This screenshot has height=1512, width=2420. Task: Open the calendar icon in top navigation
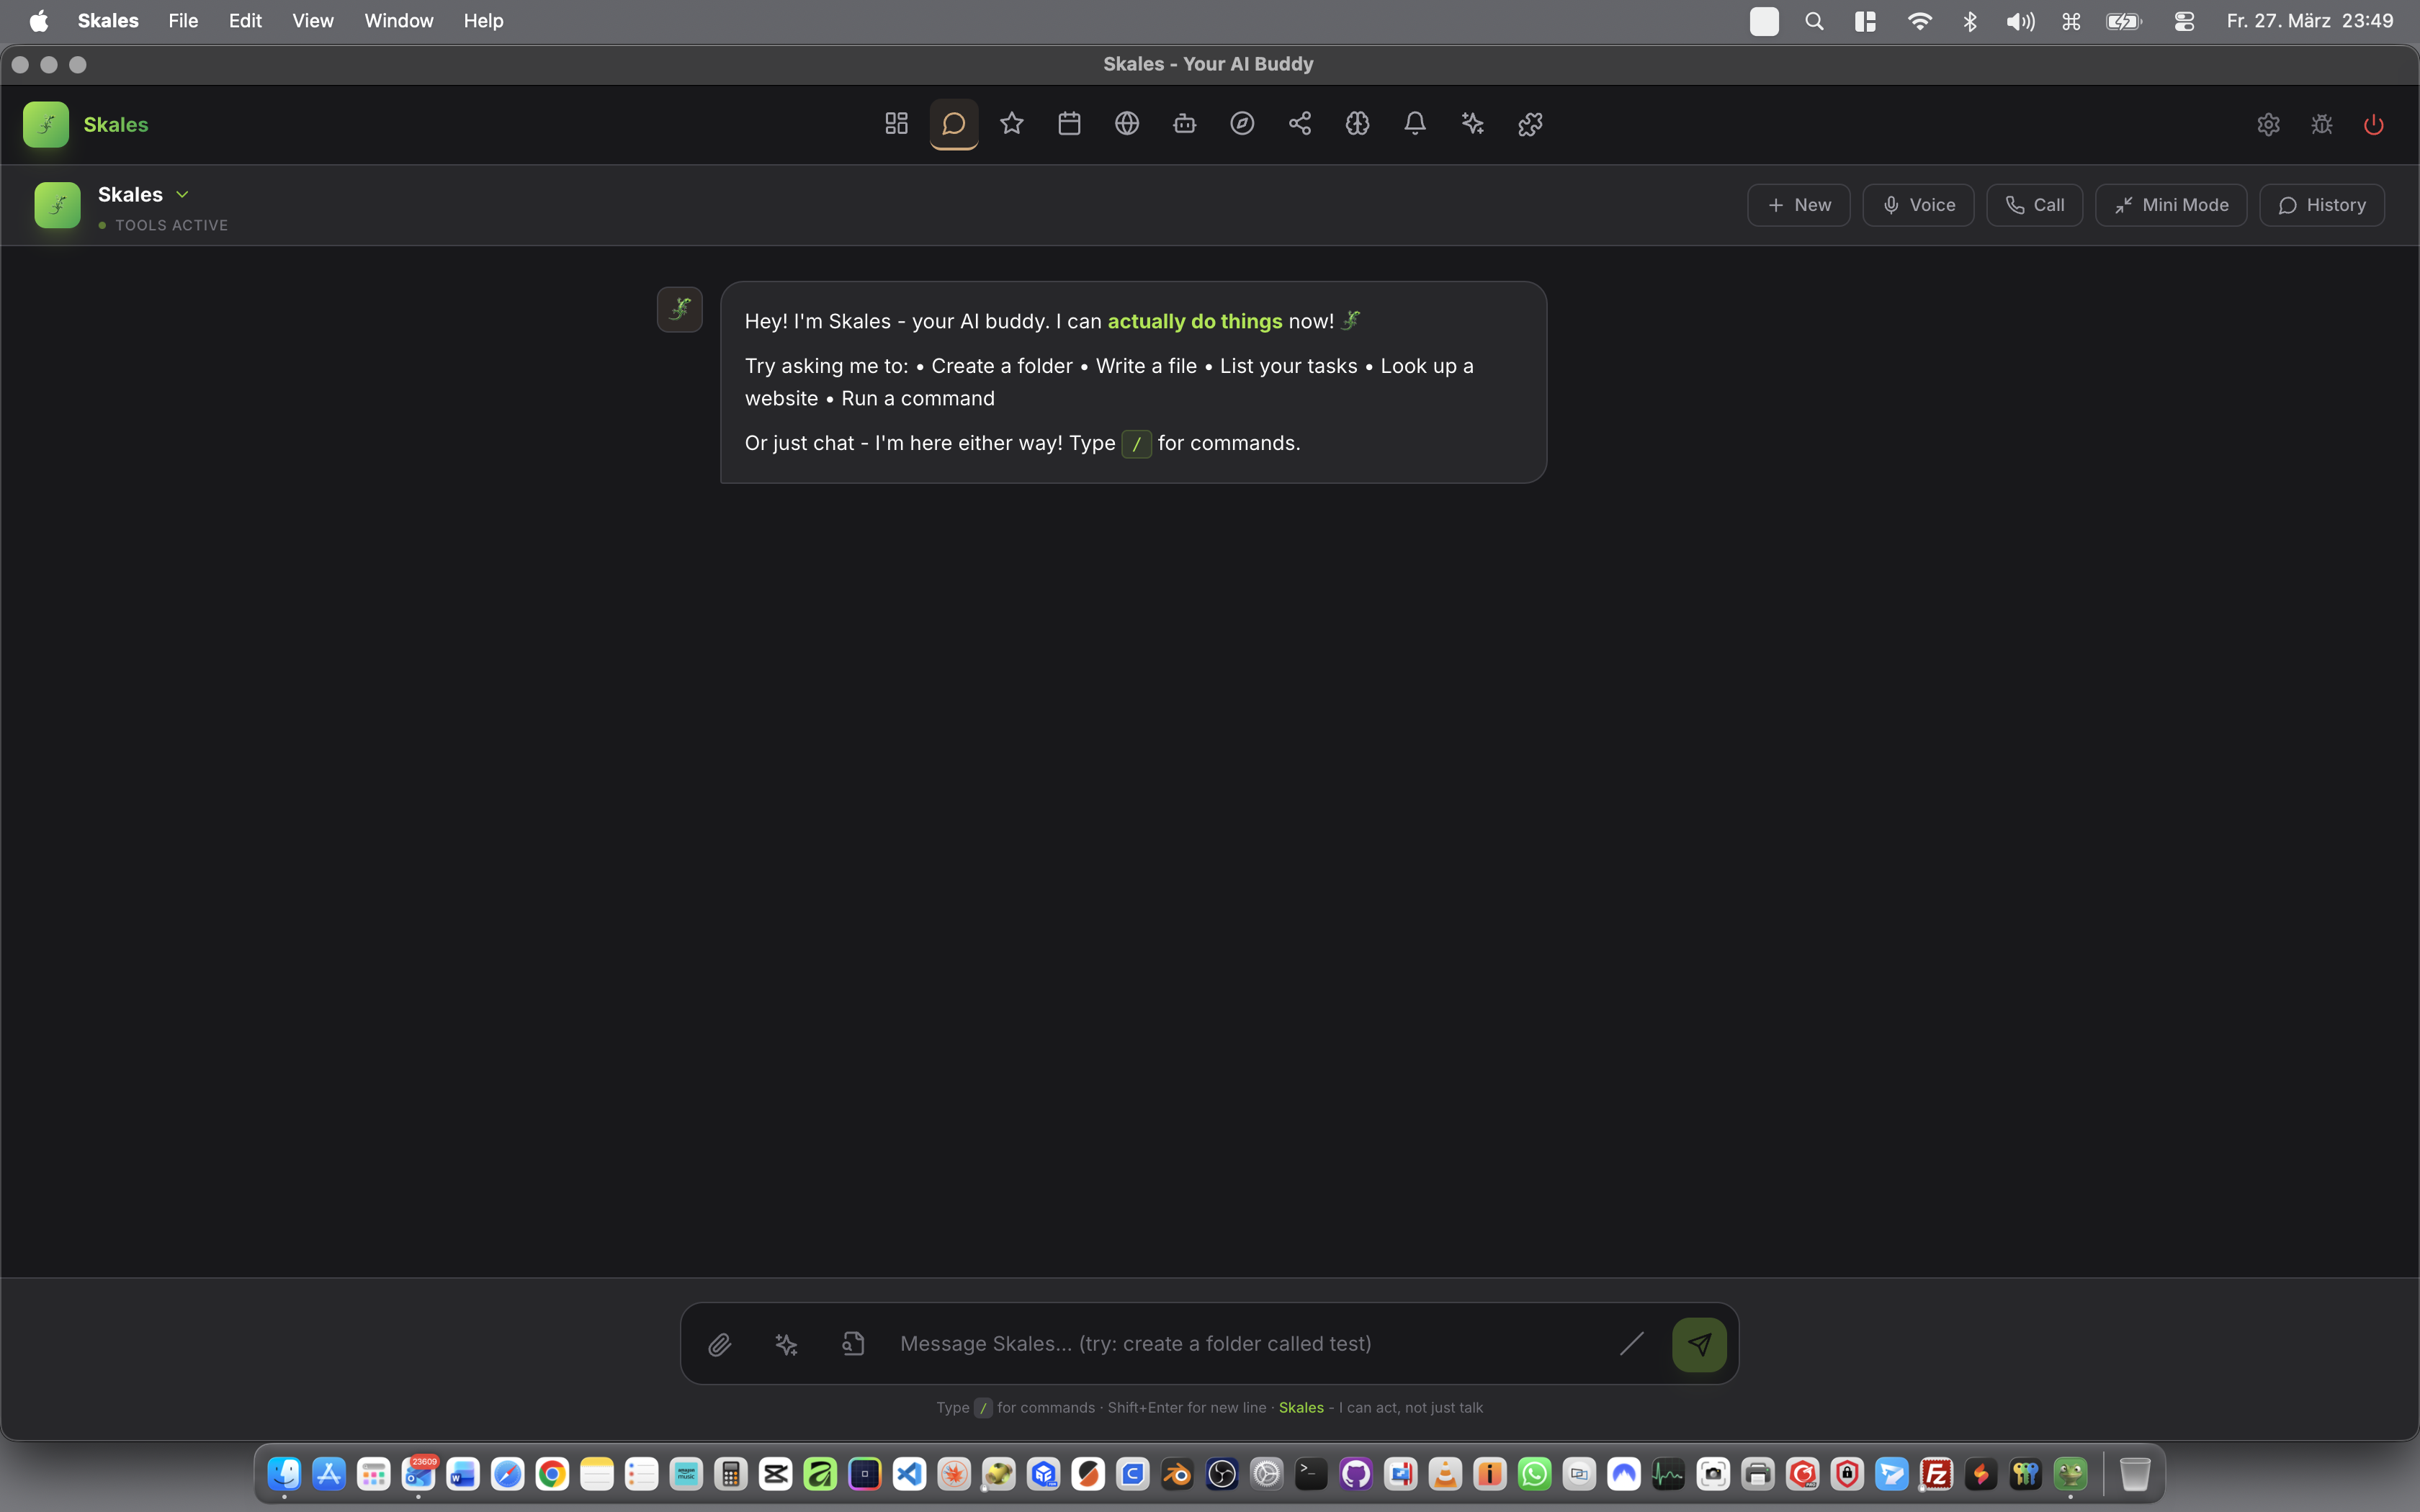pyautogui.click(x=1069, y=124)
